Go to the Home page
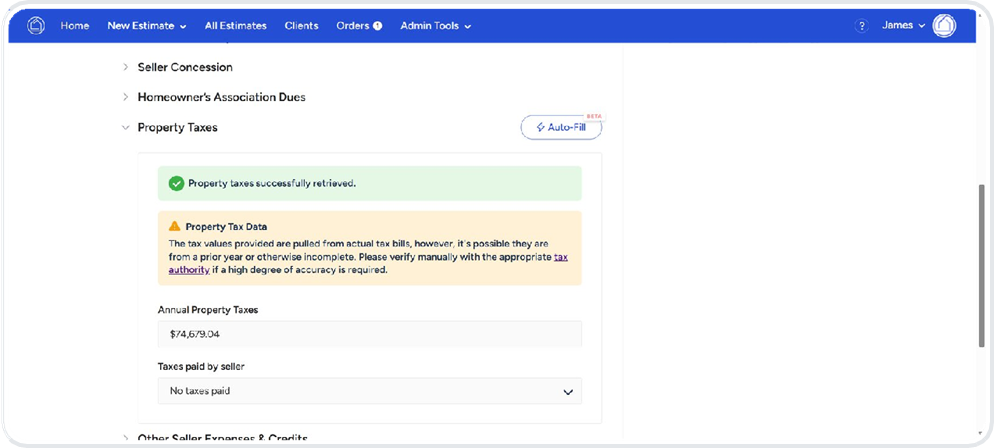This screenshot has width=994, height=448. 75,26
